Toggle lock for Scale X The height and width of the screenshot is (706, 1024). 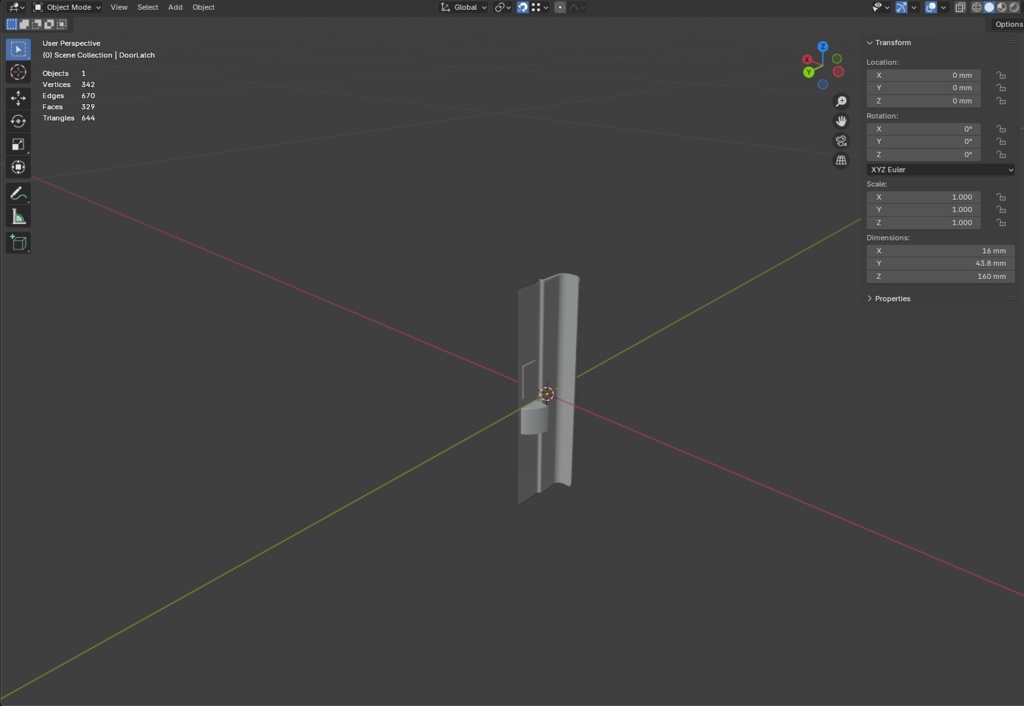coord(1001,197)
